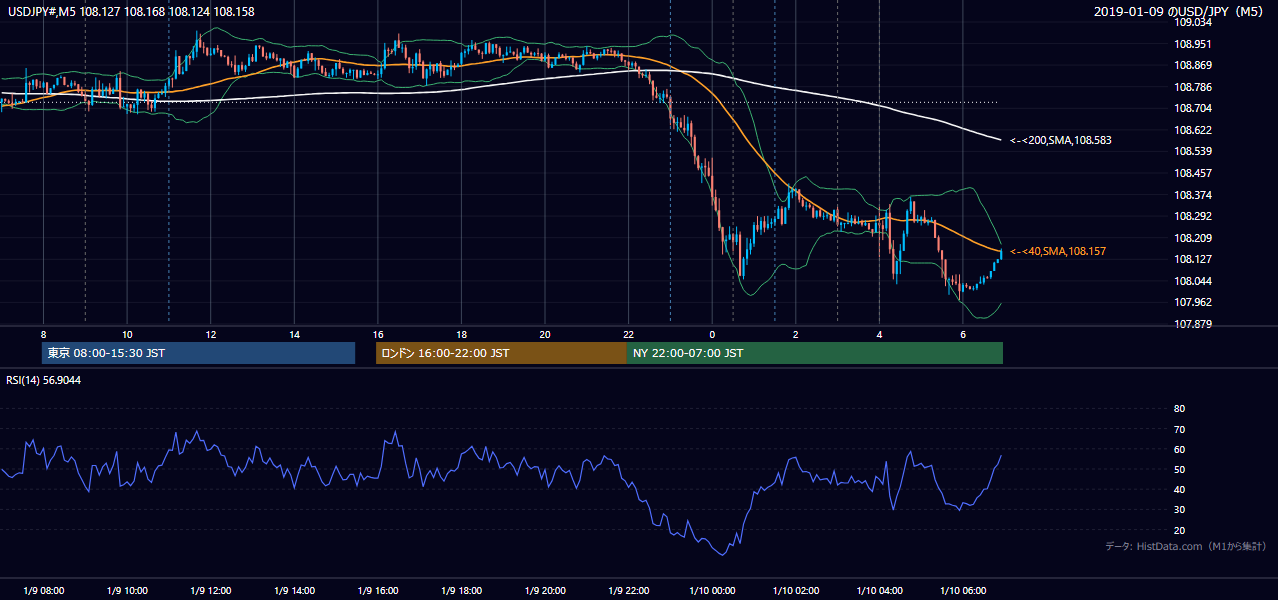
Task: Click bottom time label 1/9 18:00
Action: pyautogui.click(x=461, y=591)
